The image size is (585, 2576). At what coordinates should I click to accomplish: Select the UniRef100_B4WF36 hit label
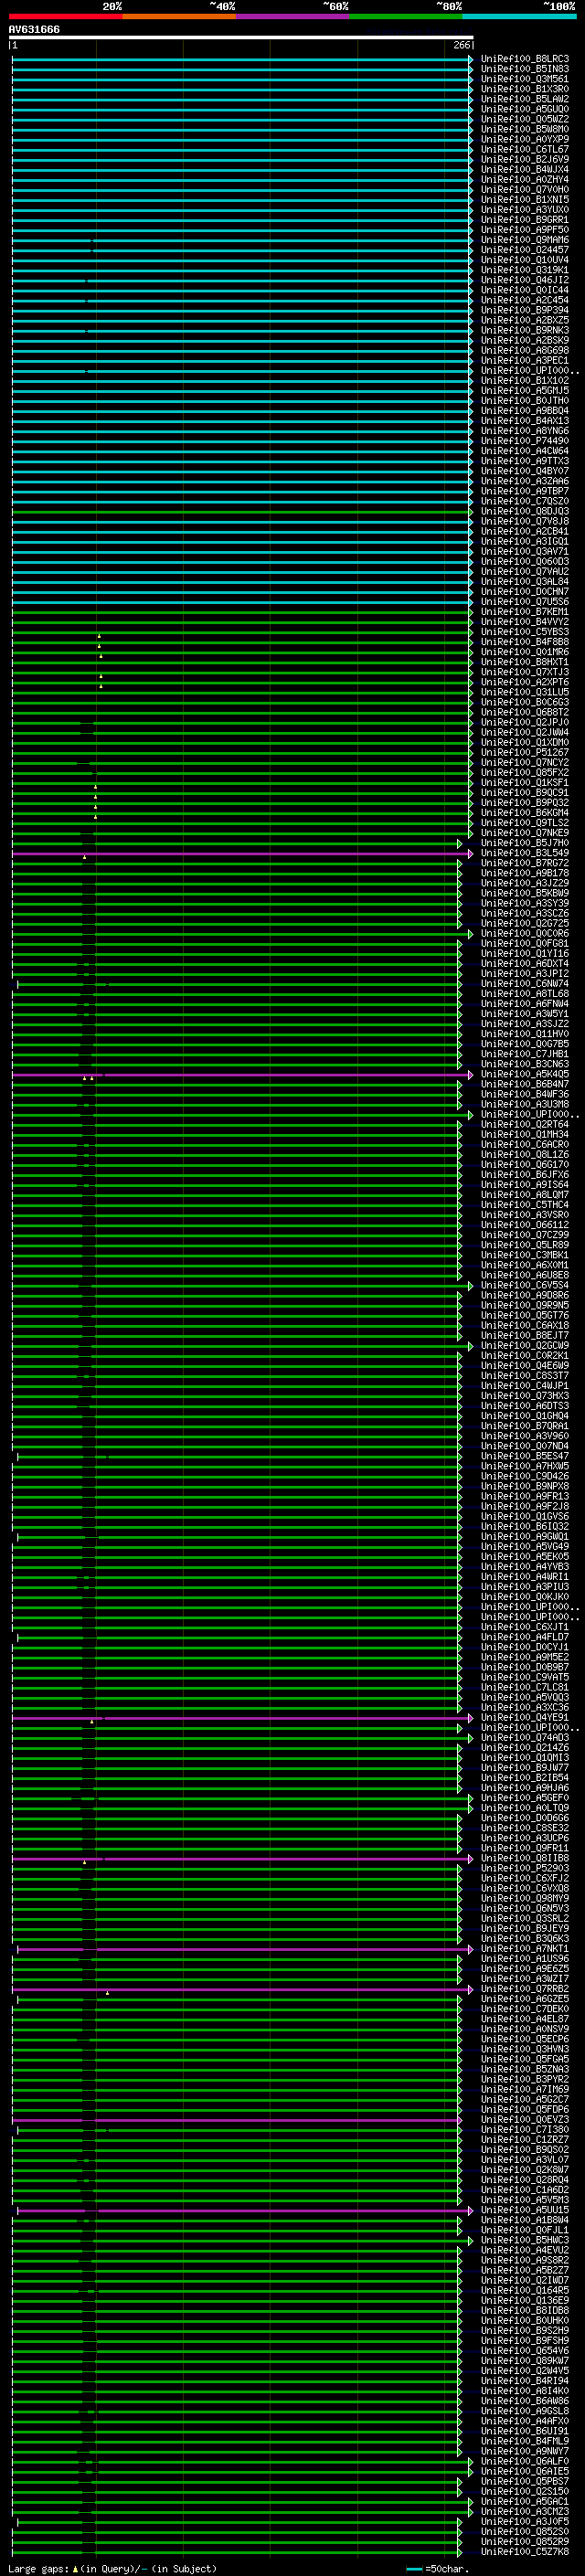pyautogui.click(x=525, y=1094)
